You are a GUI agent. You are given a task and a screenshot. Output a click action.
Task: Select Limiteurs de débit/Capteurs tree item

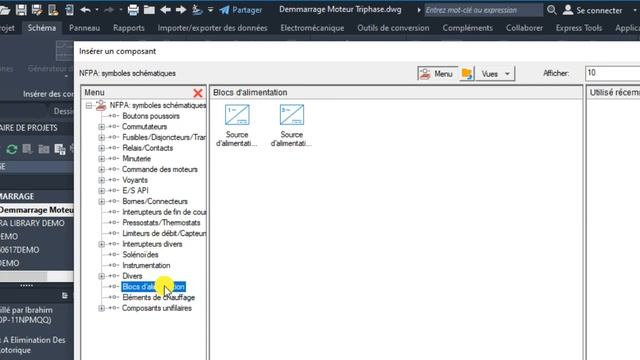[164, 233]
